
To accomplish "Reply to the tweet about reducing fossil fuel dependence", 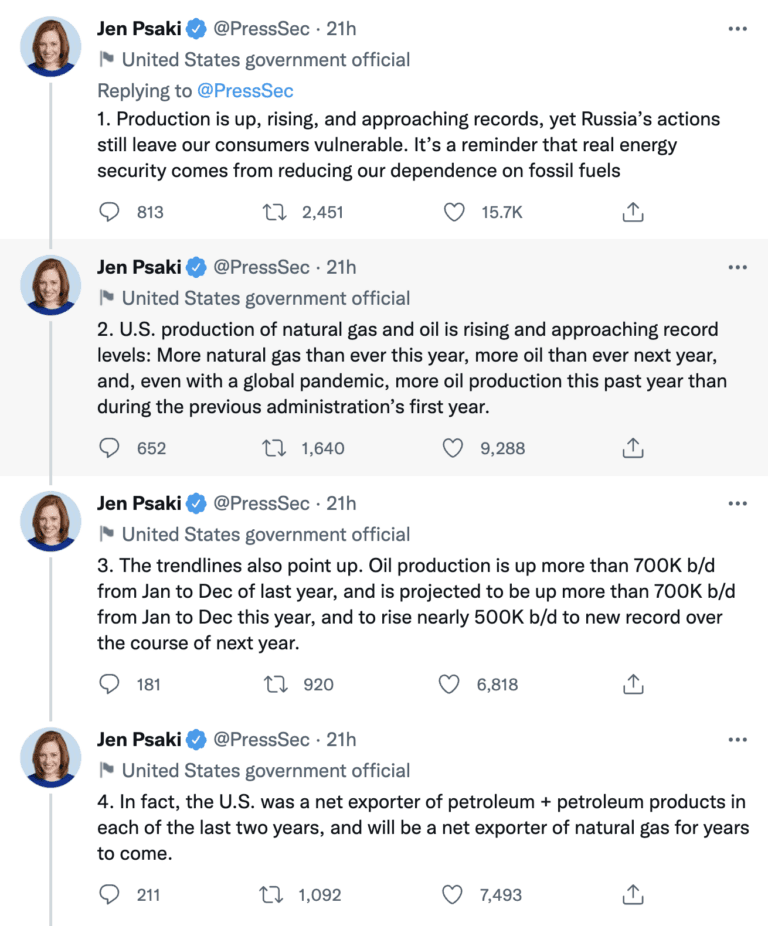I will (110, 212).
